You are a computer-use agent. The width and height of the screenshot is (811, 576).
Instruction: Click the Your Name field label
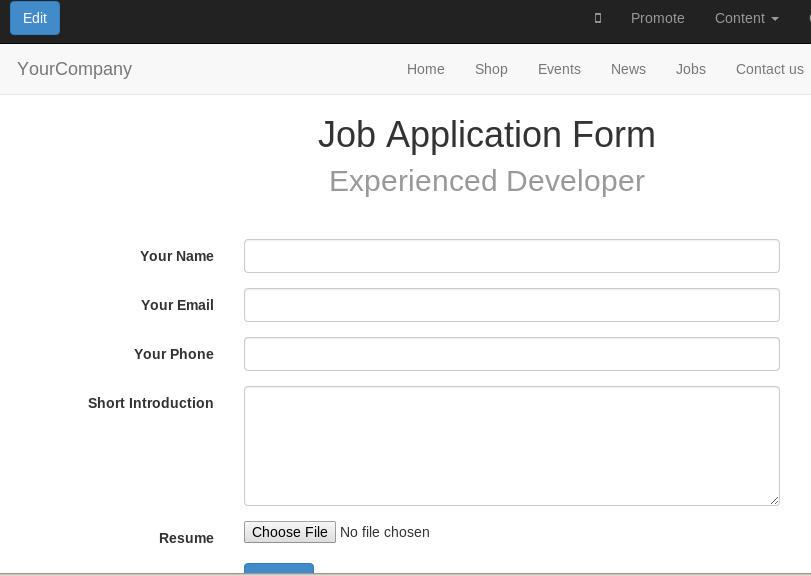(x=177, y=256)
